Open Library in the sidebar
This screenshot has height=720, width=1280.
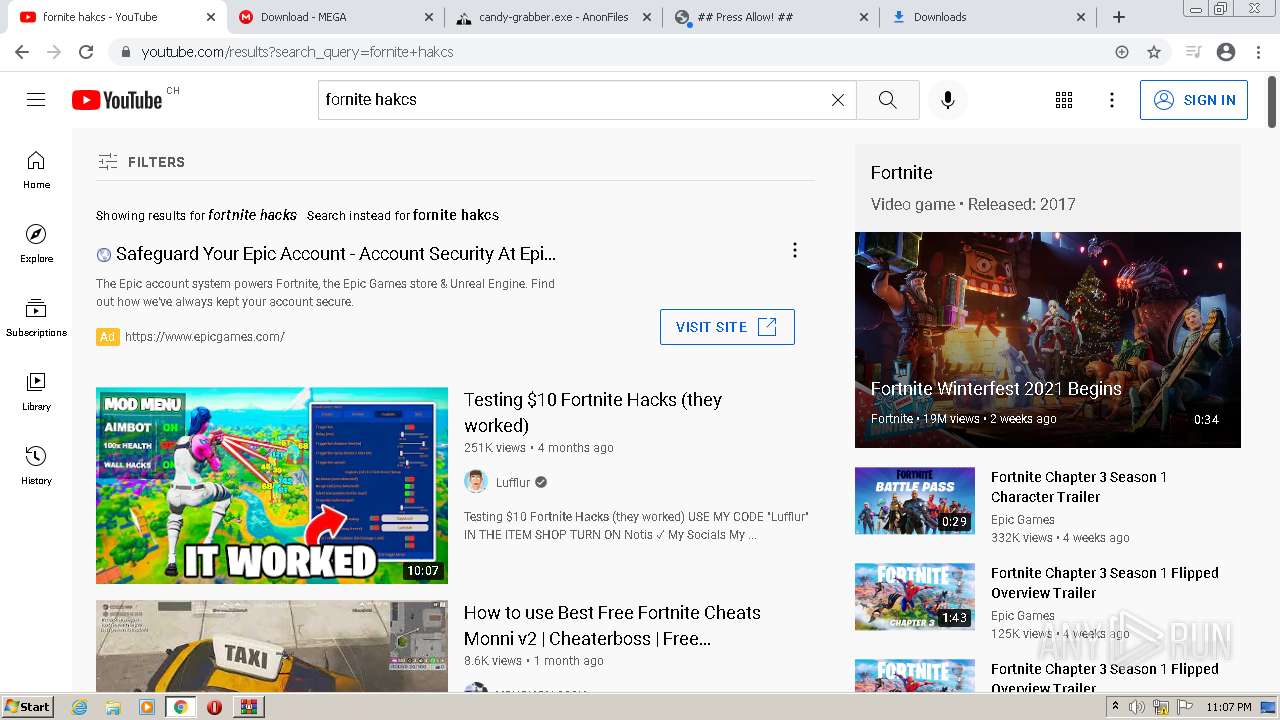tap(36, 391)
